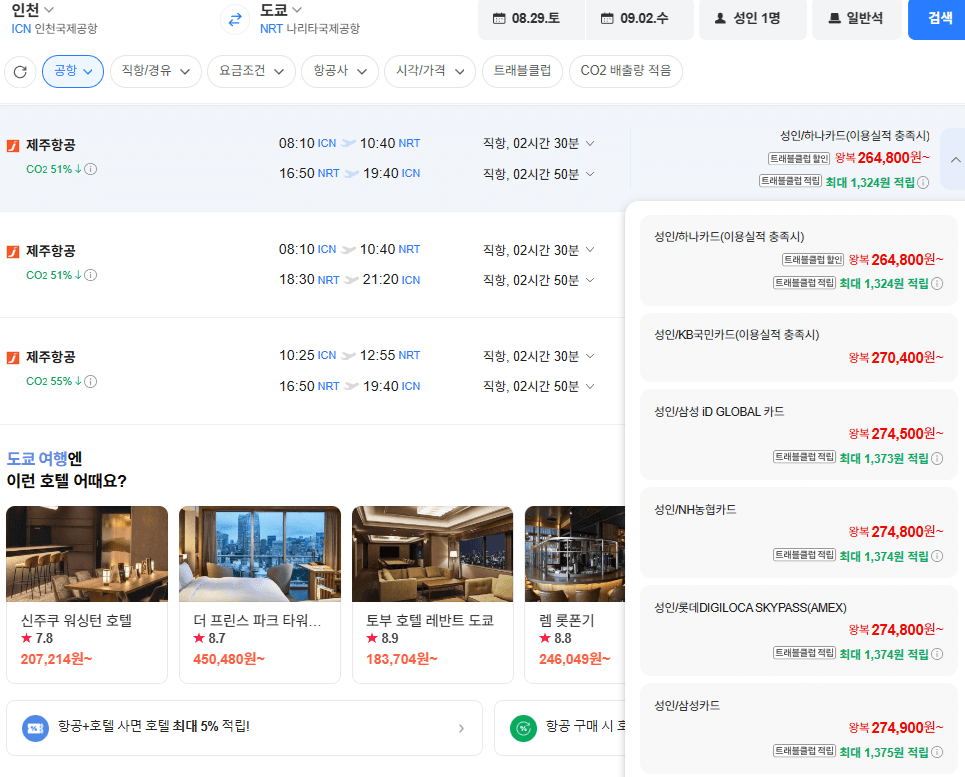
Task: Open the 인천 departure city selector
Action: [x=33, y=10]
